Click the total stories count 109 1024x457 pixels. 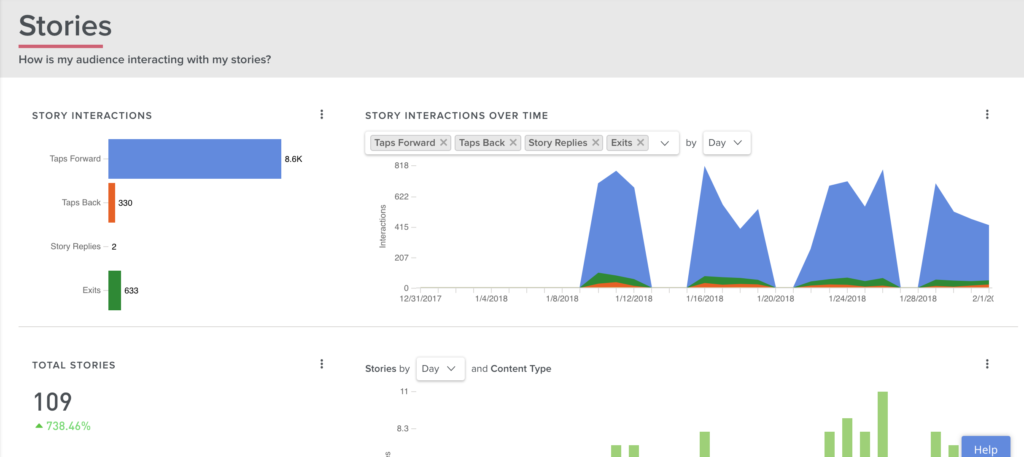(52, 402)
